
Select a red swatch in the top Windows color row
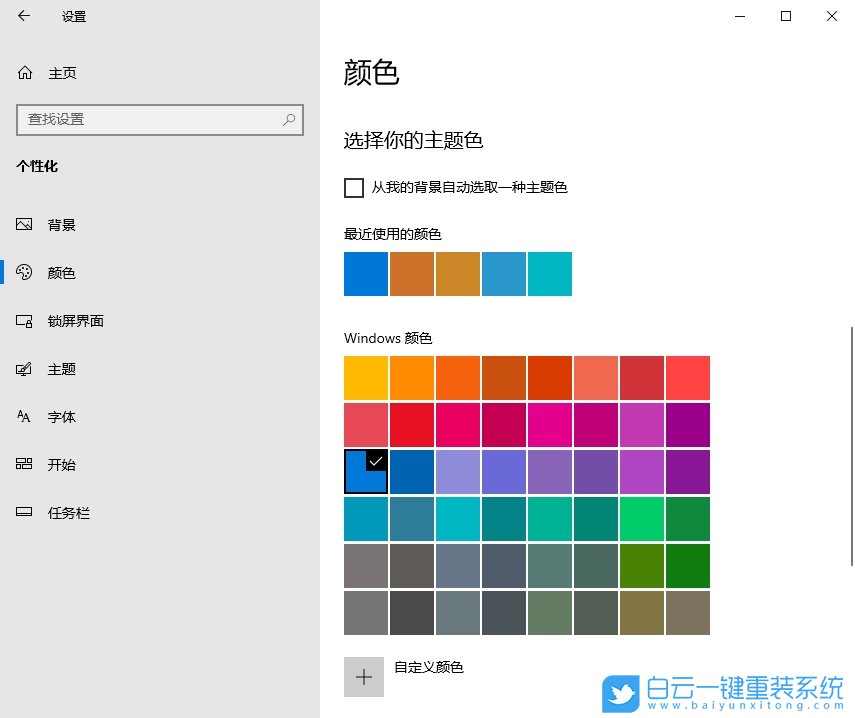click(x=641, y=377)
